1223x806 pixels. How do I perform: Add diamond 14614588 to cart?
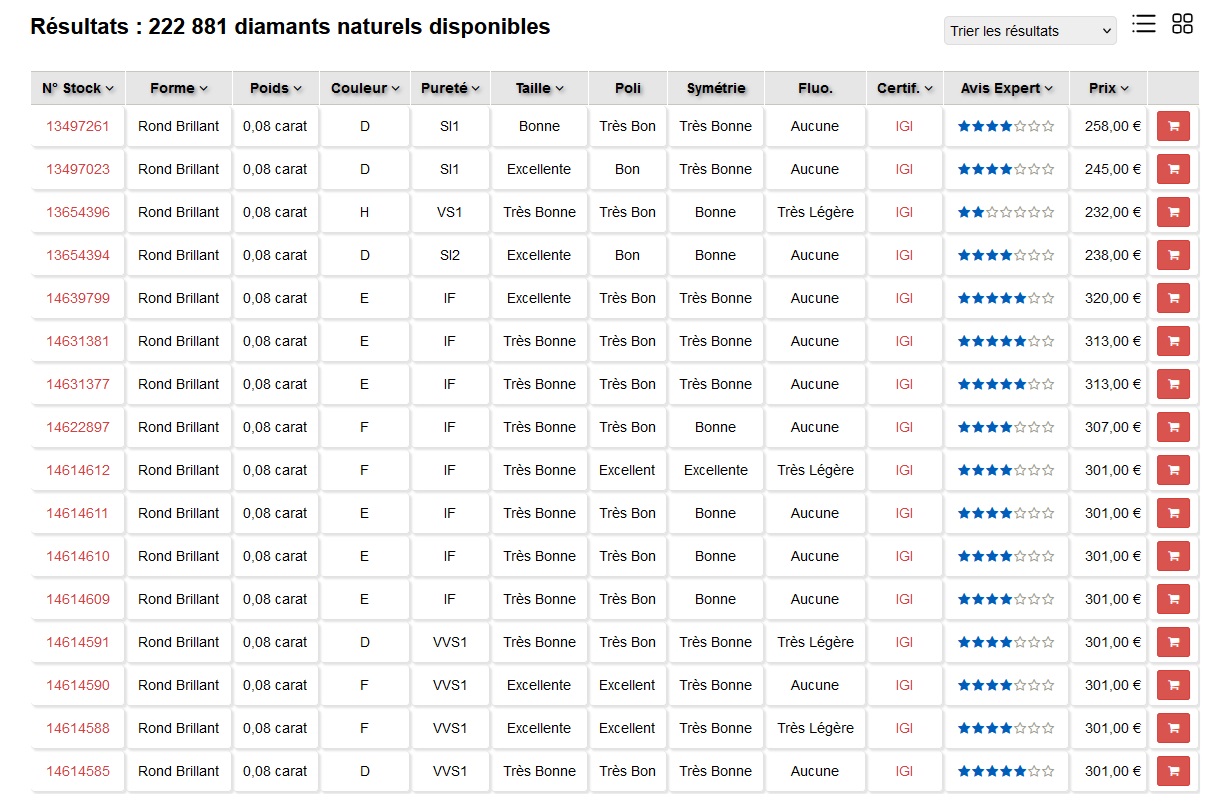pyautogui.click(x=1172, y=728)
